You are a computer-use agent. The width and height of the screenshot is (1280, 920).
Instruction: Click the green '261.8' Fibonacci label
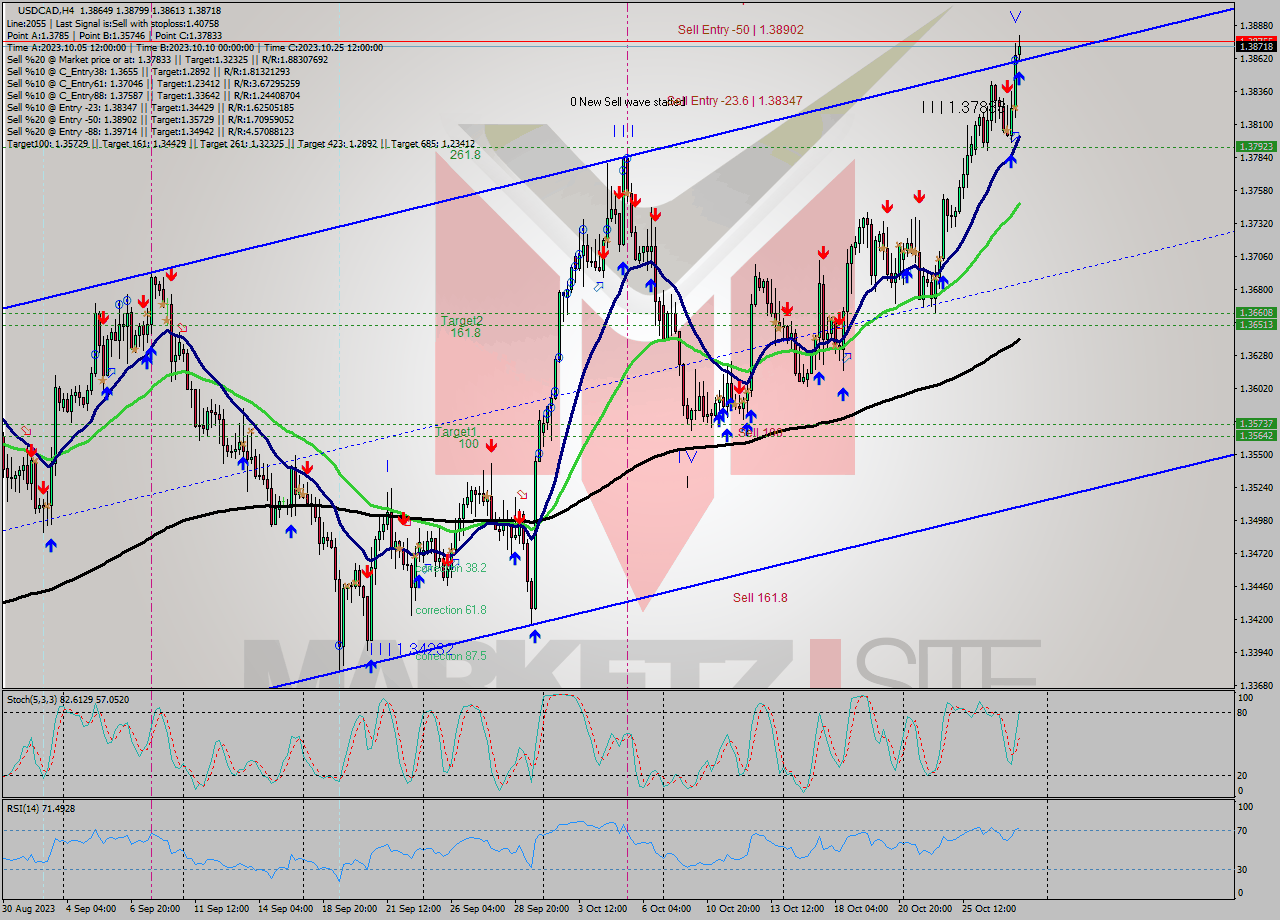point(465,155)
